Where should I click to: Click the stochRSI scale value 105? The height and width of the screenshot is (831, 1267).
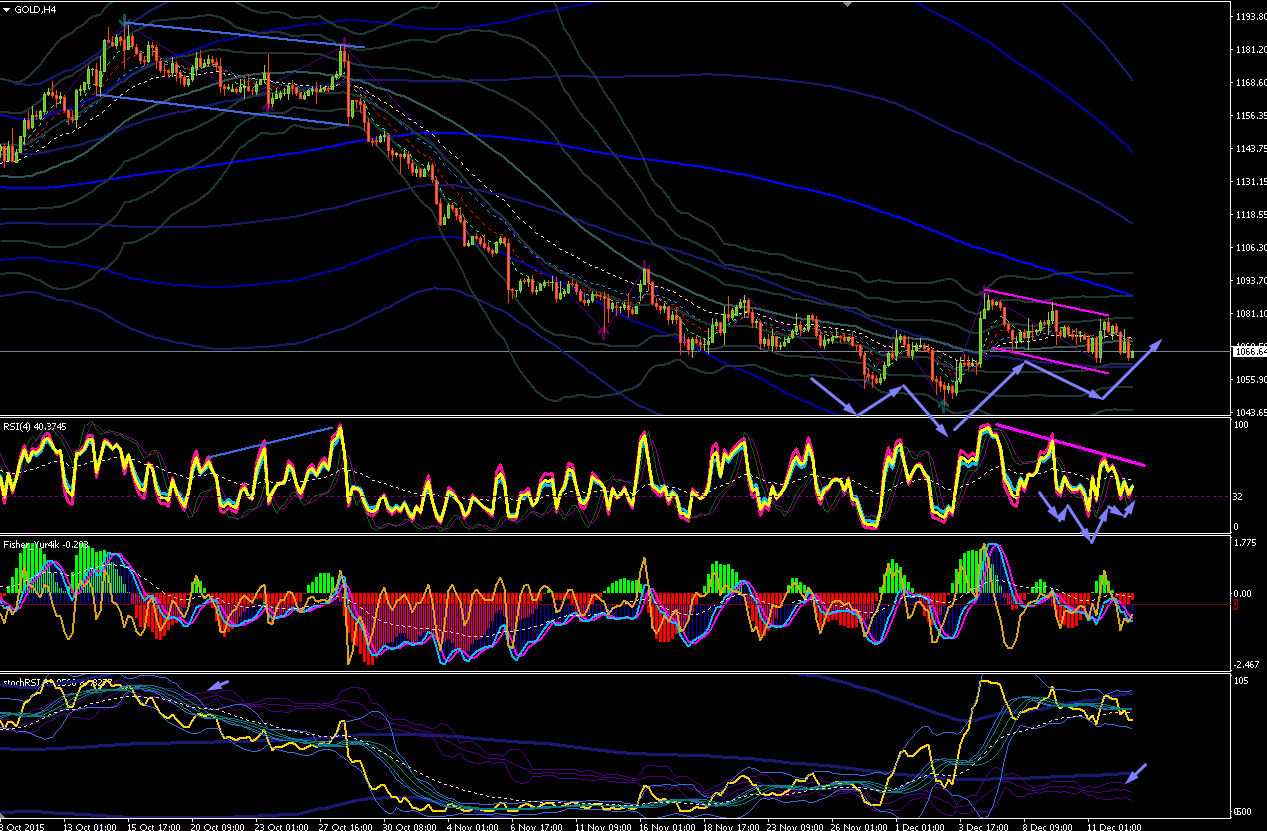(x=1243, y=682)
